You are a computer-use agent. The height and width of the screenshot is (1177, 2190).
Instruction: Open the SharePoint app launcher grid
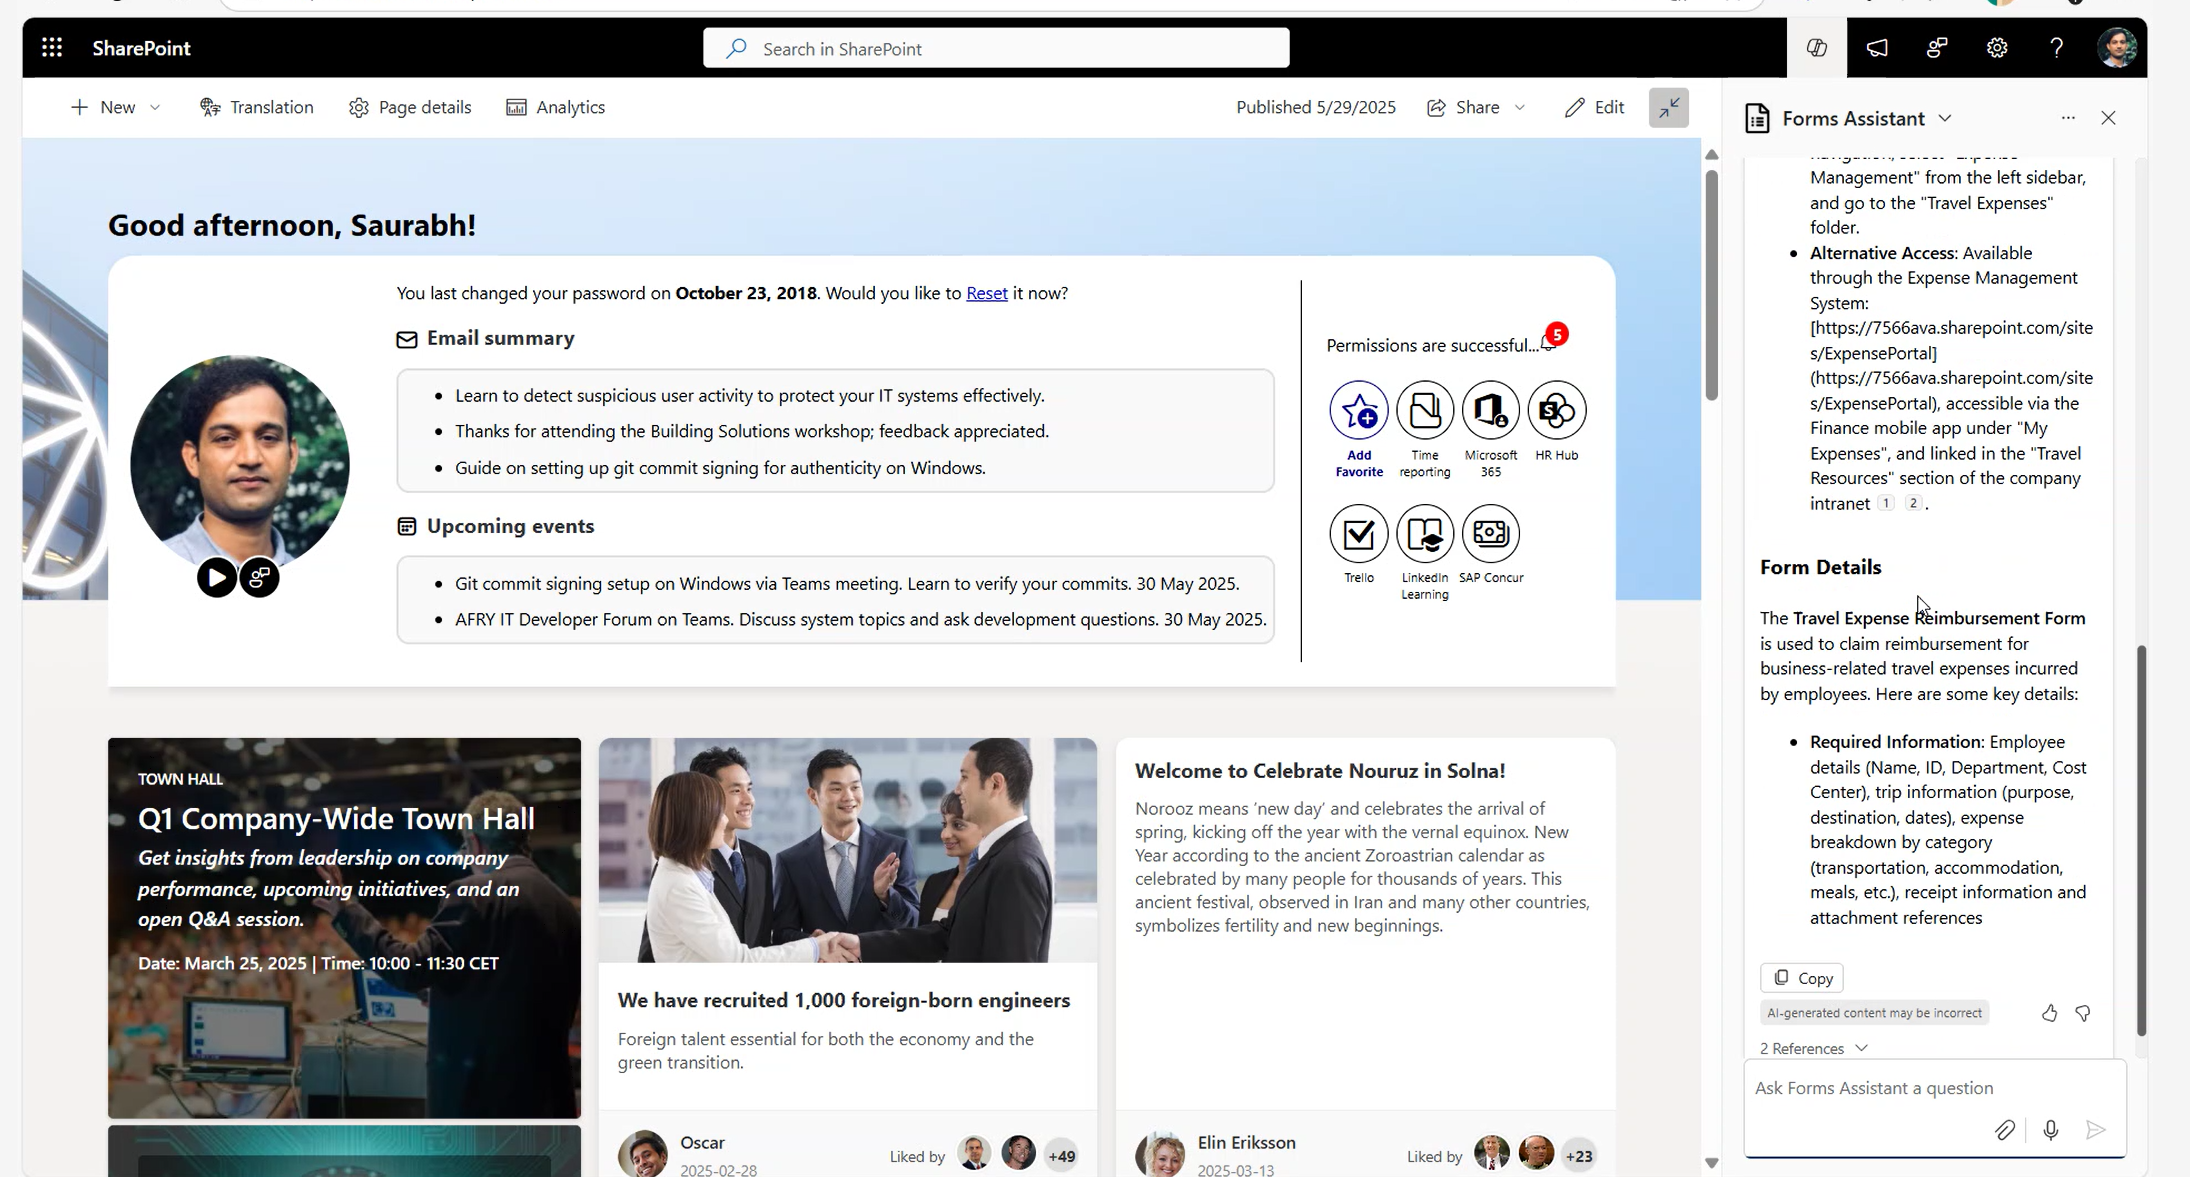coord(52,47)
